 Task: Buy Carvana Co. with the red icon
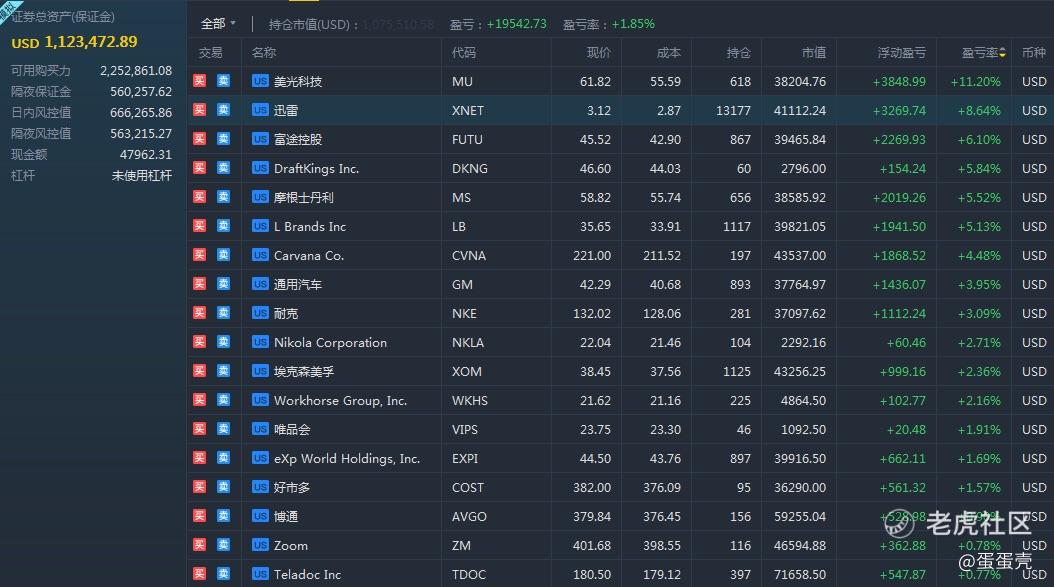tap(200, 255)
